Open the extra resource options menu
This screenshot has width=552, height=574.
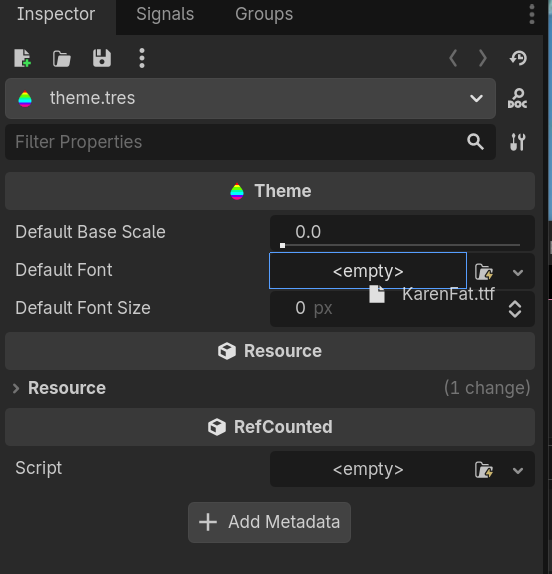[x=142, y=58]
